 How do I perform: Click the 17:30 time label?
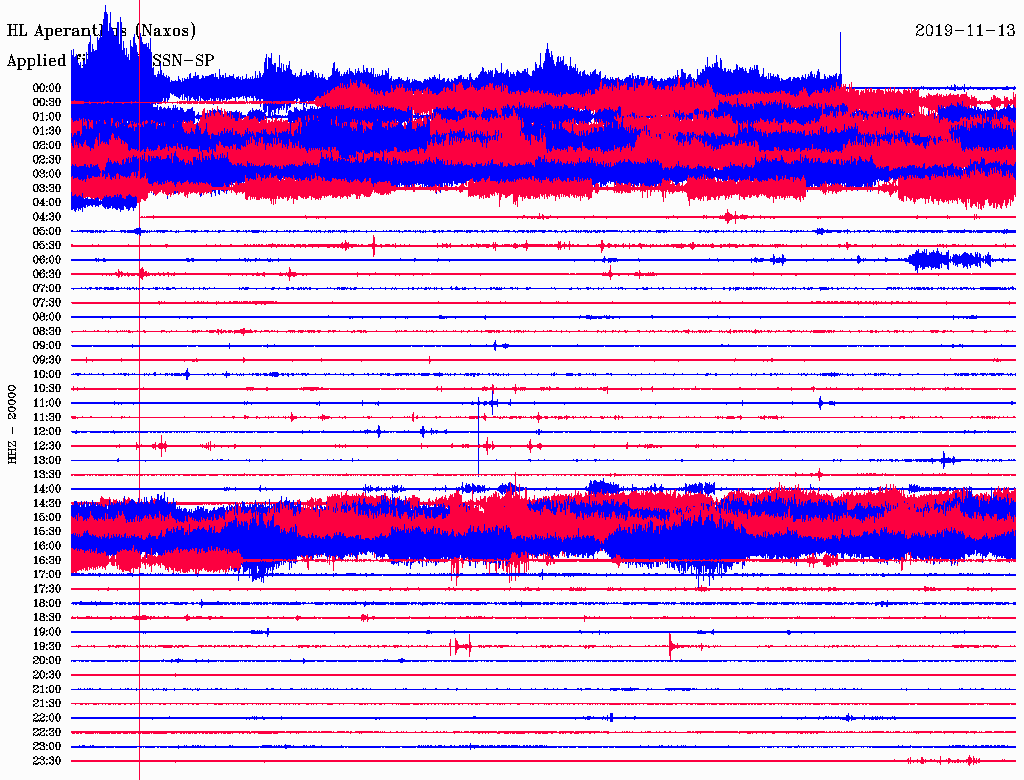point(47,589)
